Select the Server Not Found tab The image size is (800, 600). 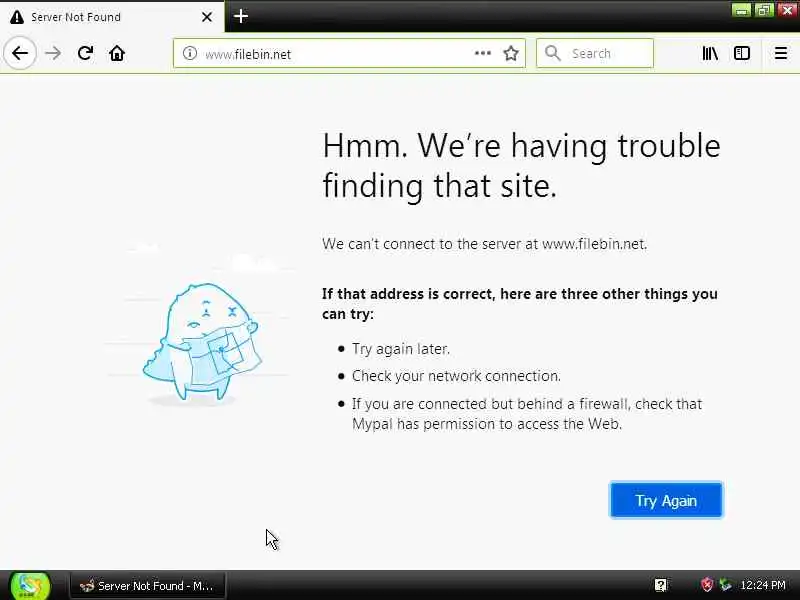click(112, 17)
